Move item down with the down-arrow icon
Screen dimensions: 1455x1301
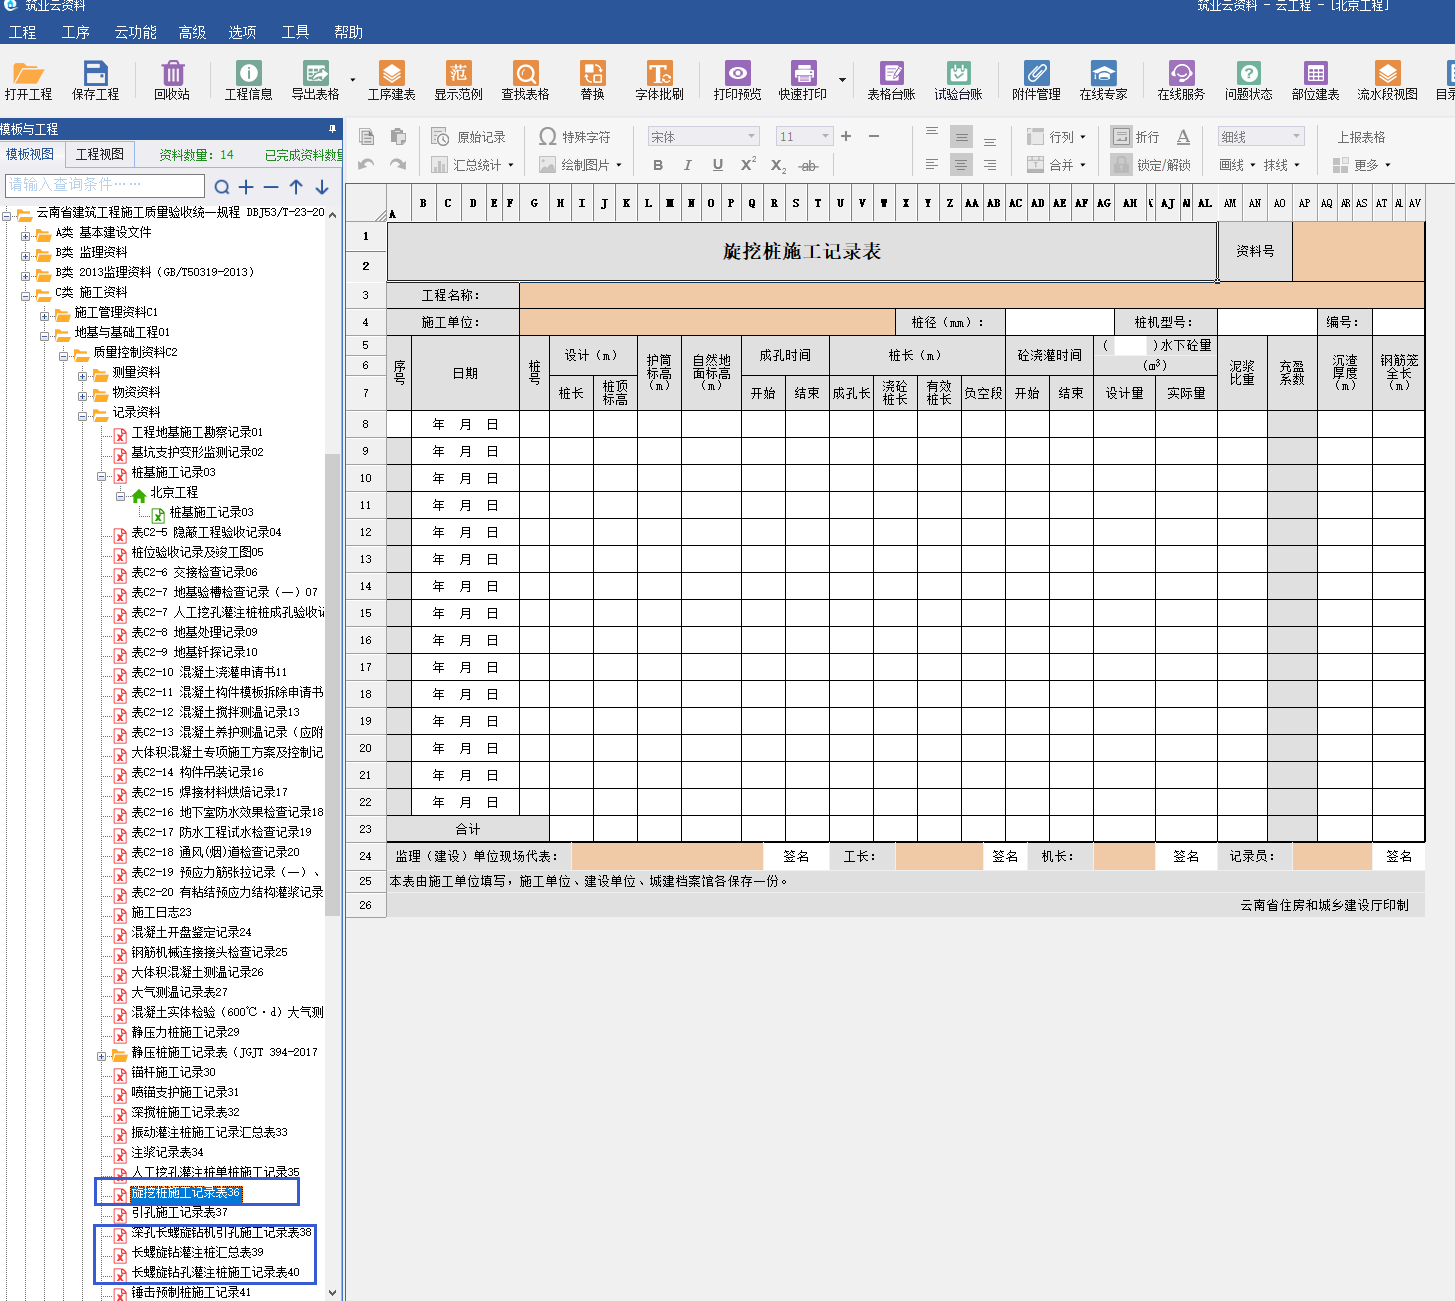point(322,187)
